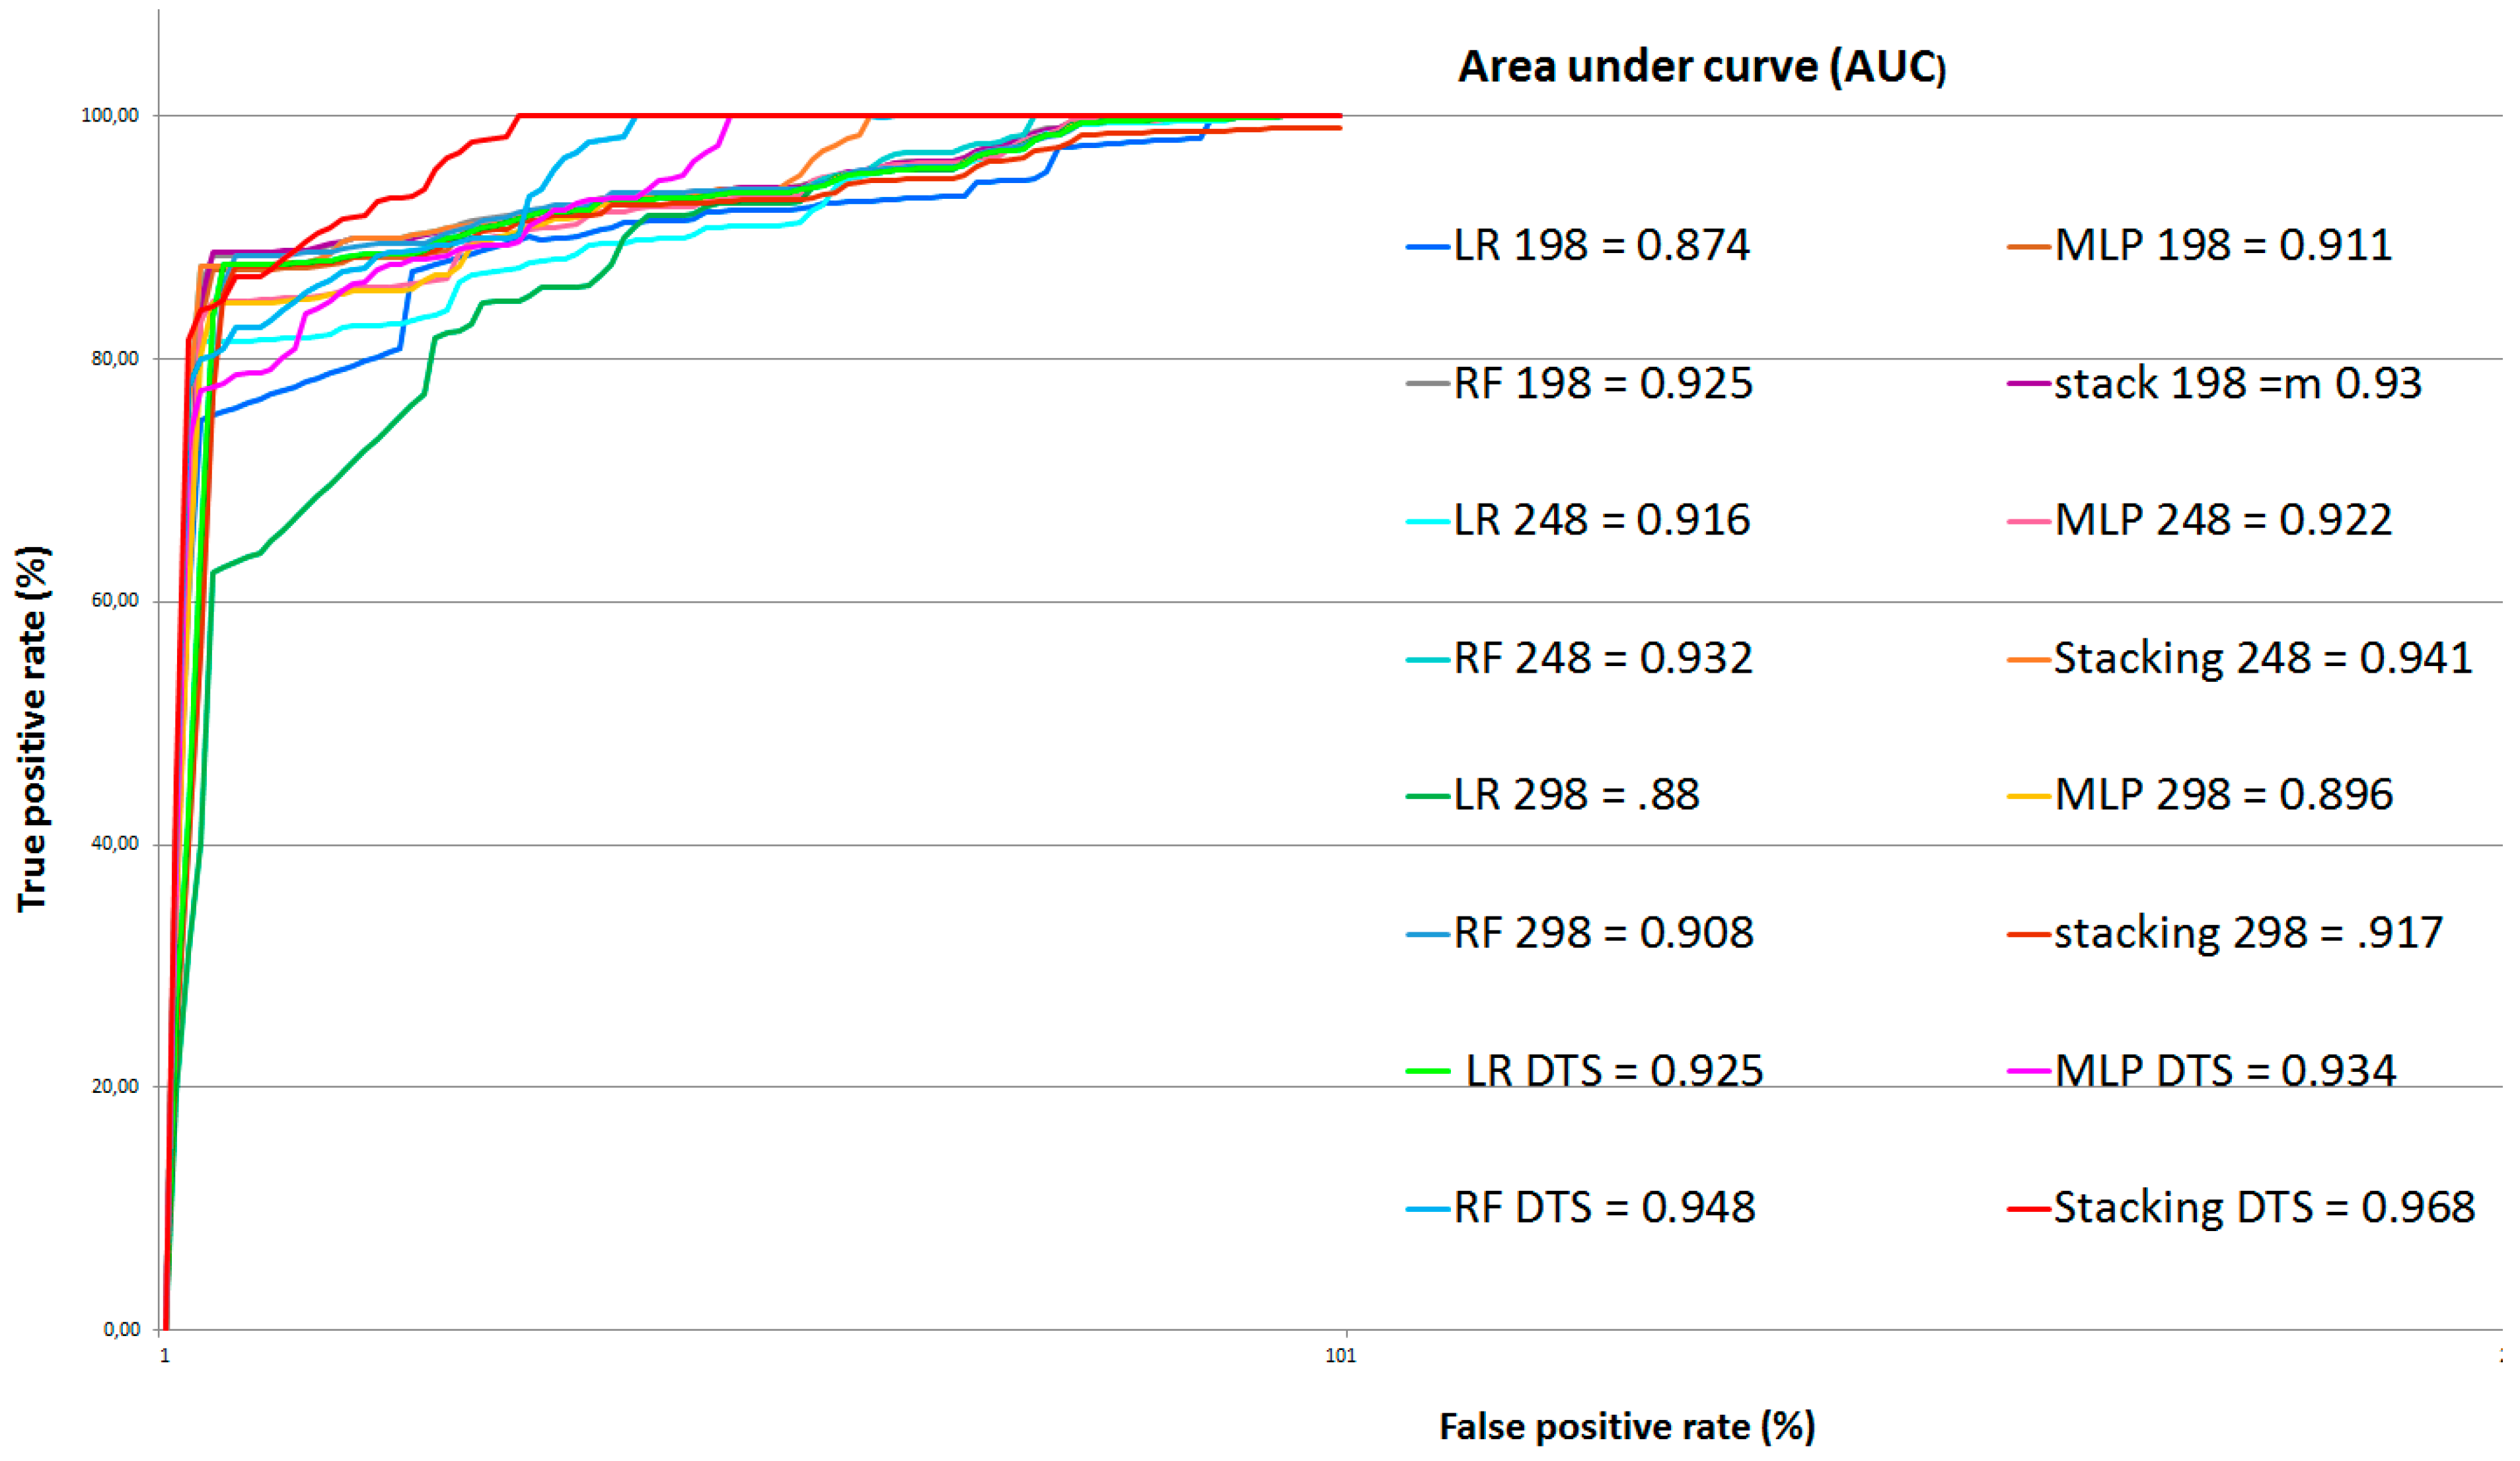Click the MLP DTS magenta legend marker
This screenshot has height=1461, width=2520.
tap(2028, 1072)
